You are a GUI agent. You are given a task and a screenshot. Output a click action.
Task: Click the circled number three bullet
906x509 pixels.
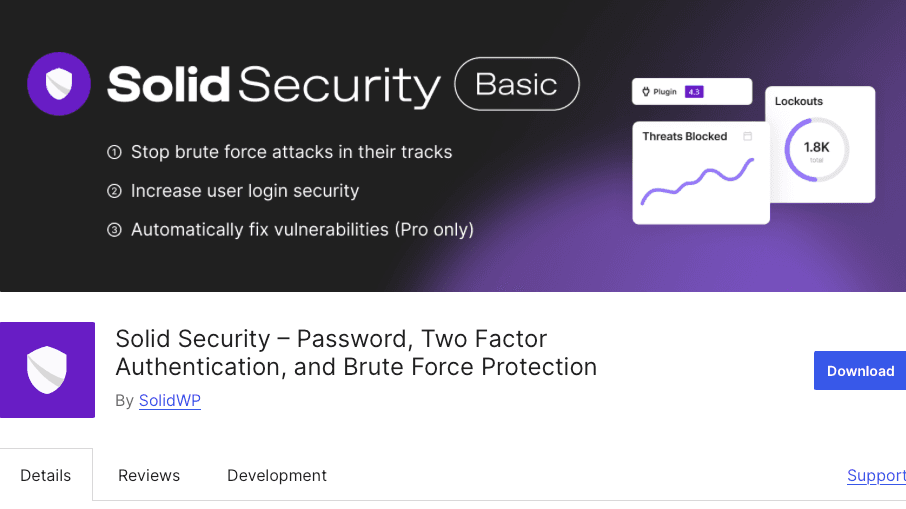pos(114,230)
